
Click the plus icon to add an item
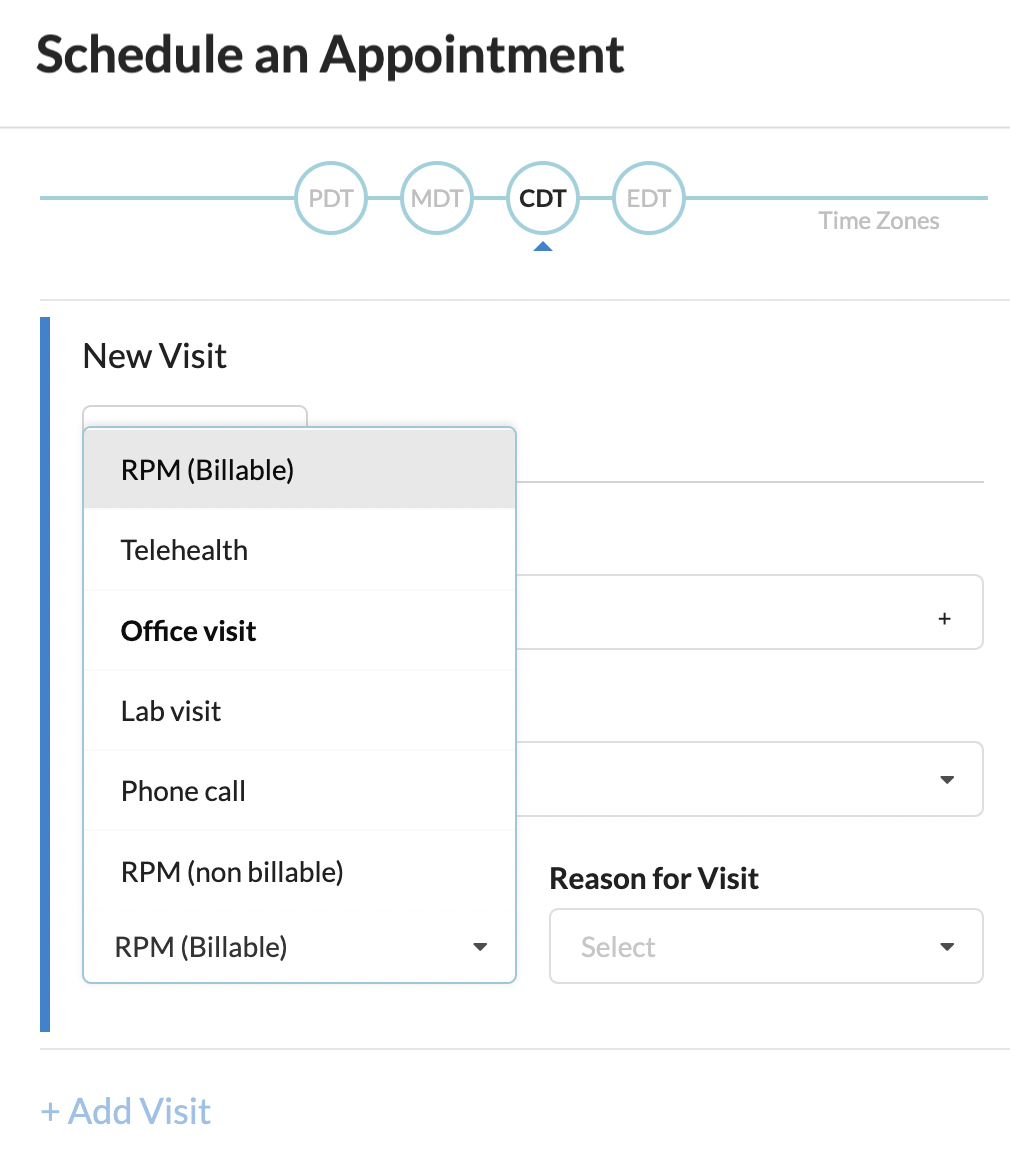pos(944,618)
